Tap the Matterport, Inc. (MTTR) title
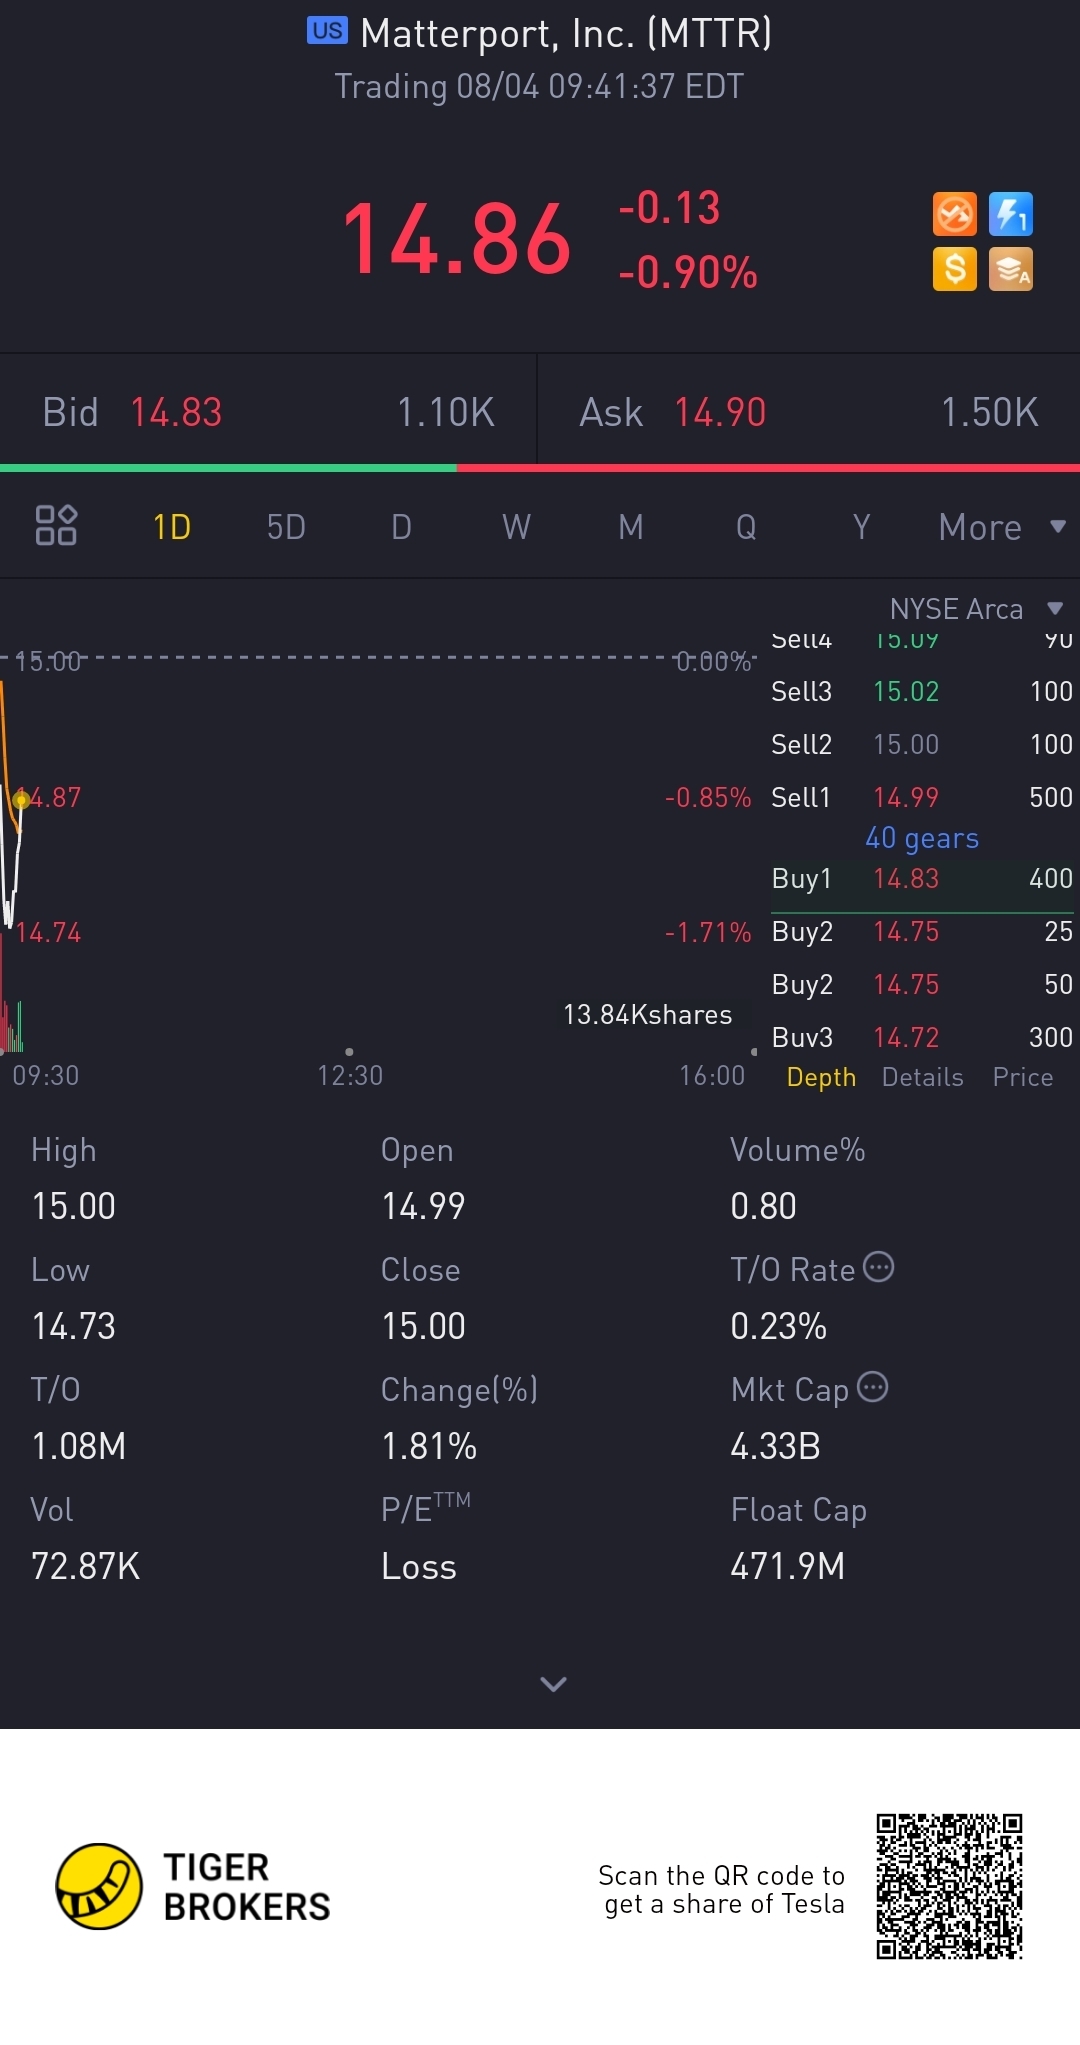 point(566,33)
